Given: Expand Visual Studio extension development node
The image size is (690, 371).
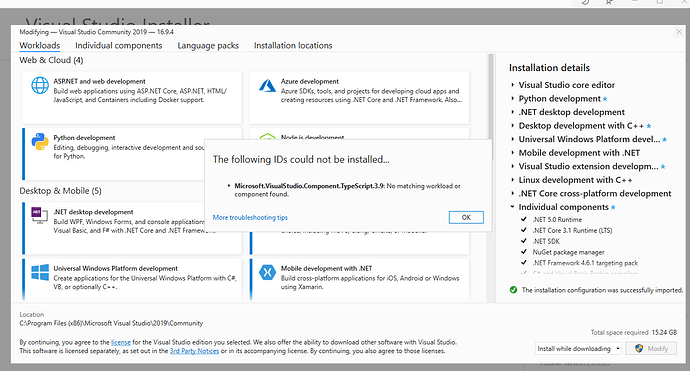Looking at the screenshot, I should [x=513, y=166].
